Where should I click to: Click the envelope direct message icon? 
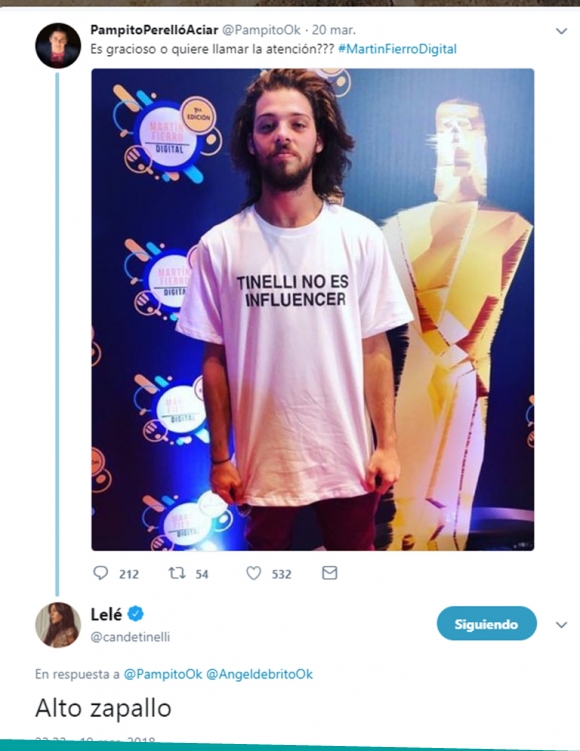pyautogui.click(x=330, y=573)
